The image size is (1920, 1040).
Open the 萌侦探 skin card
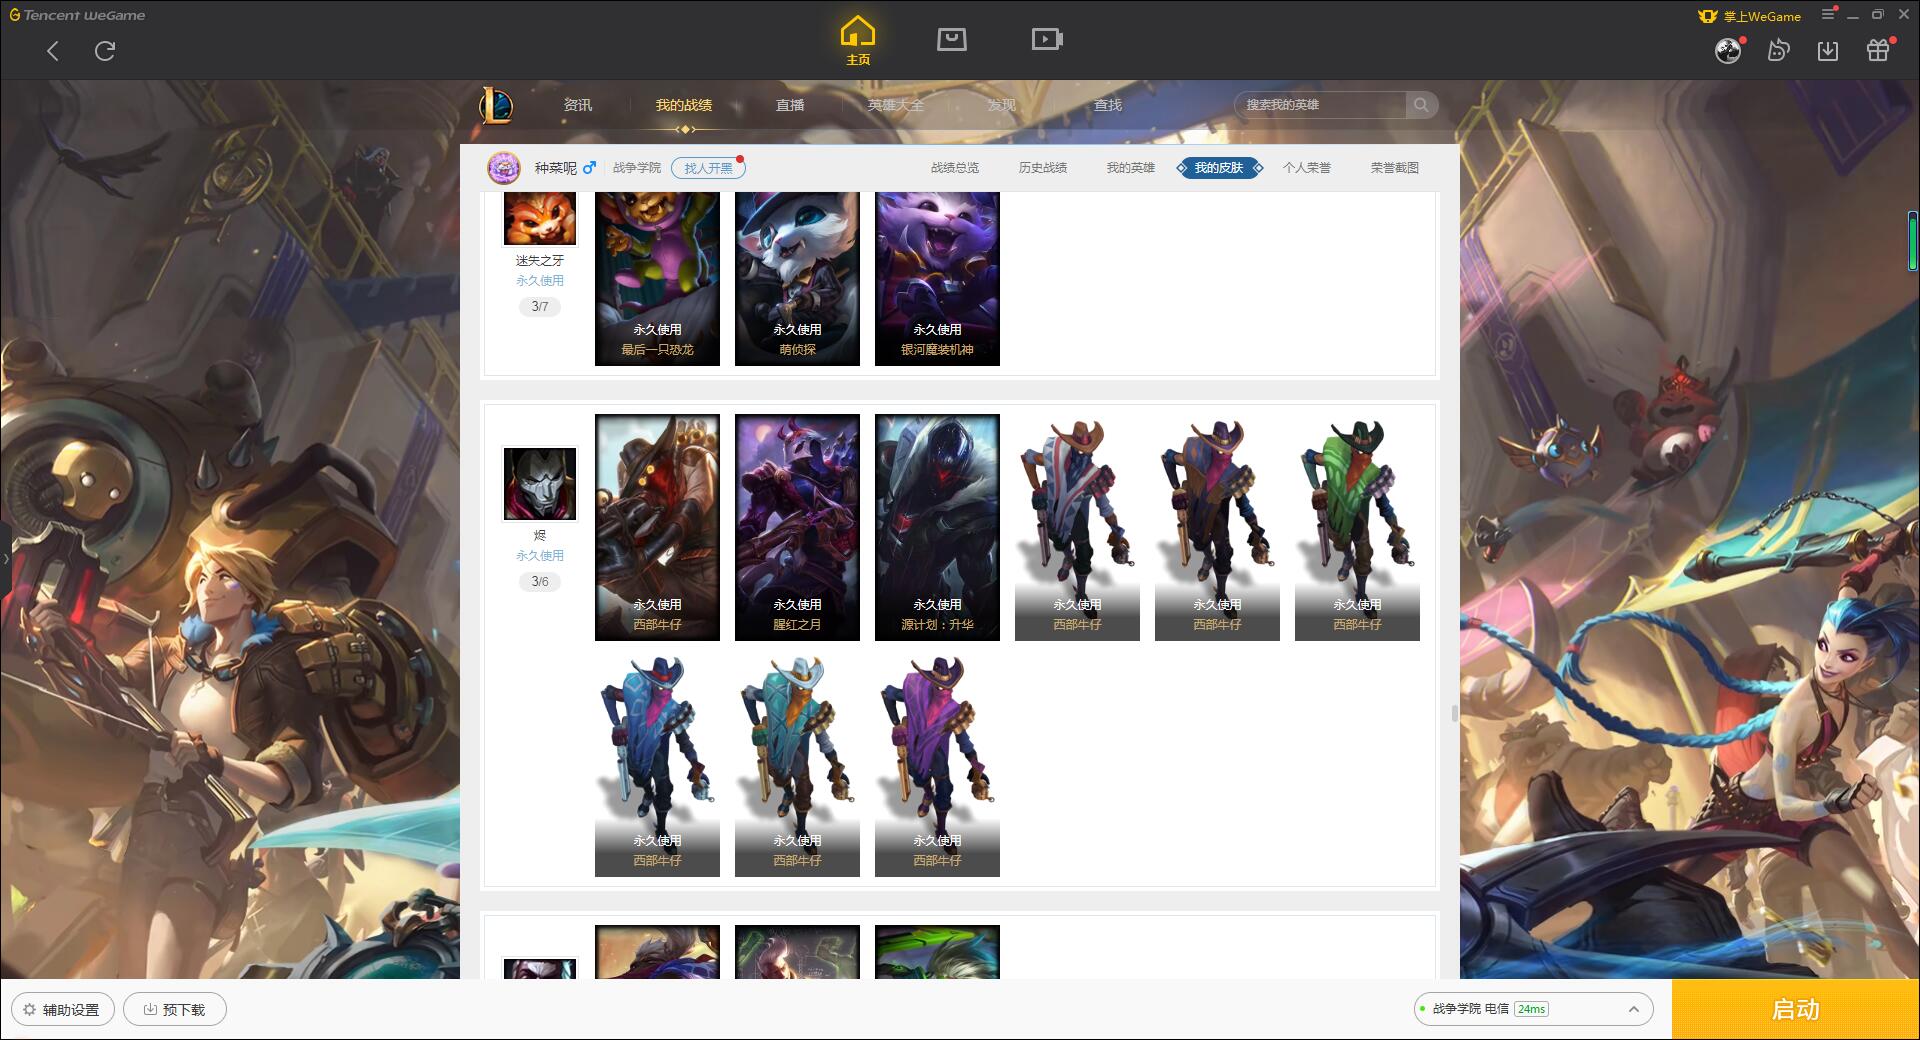(x=797, y=278)
